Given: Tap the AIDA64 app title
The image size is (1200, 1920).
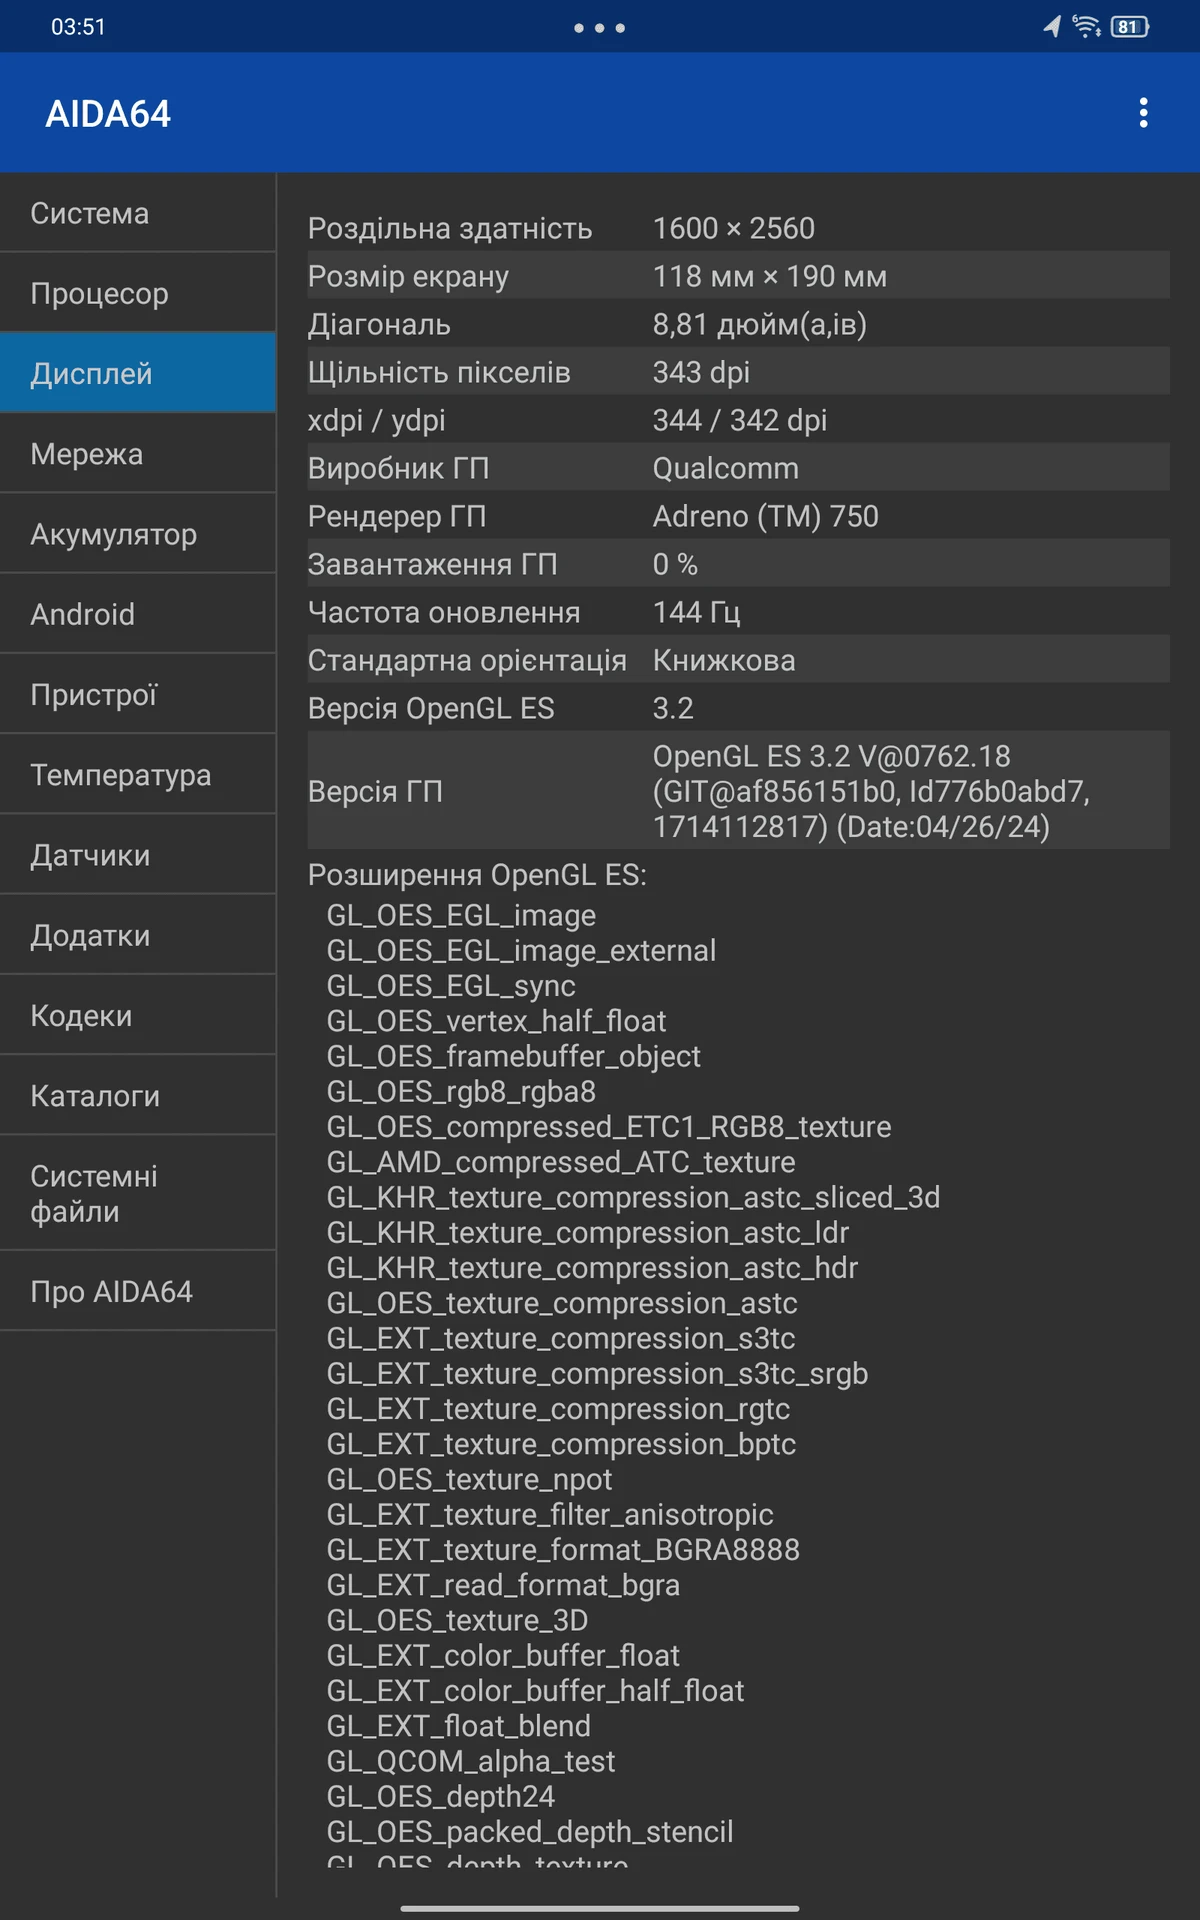Looking at the screenshot, I should point(108,114).
